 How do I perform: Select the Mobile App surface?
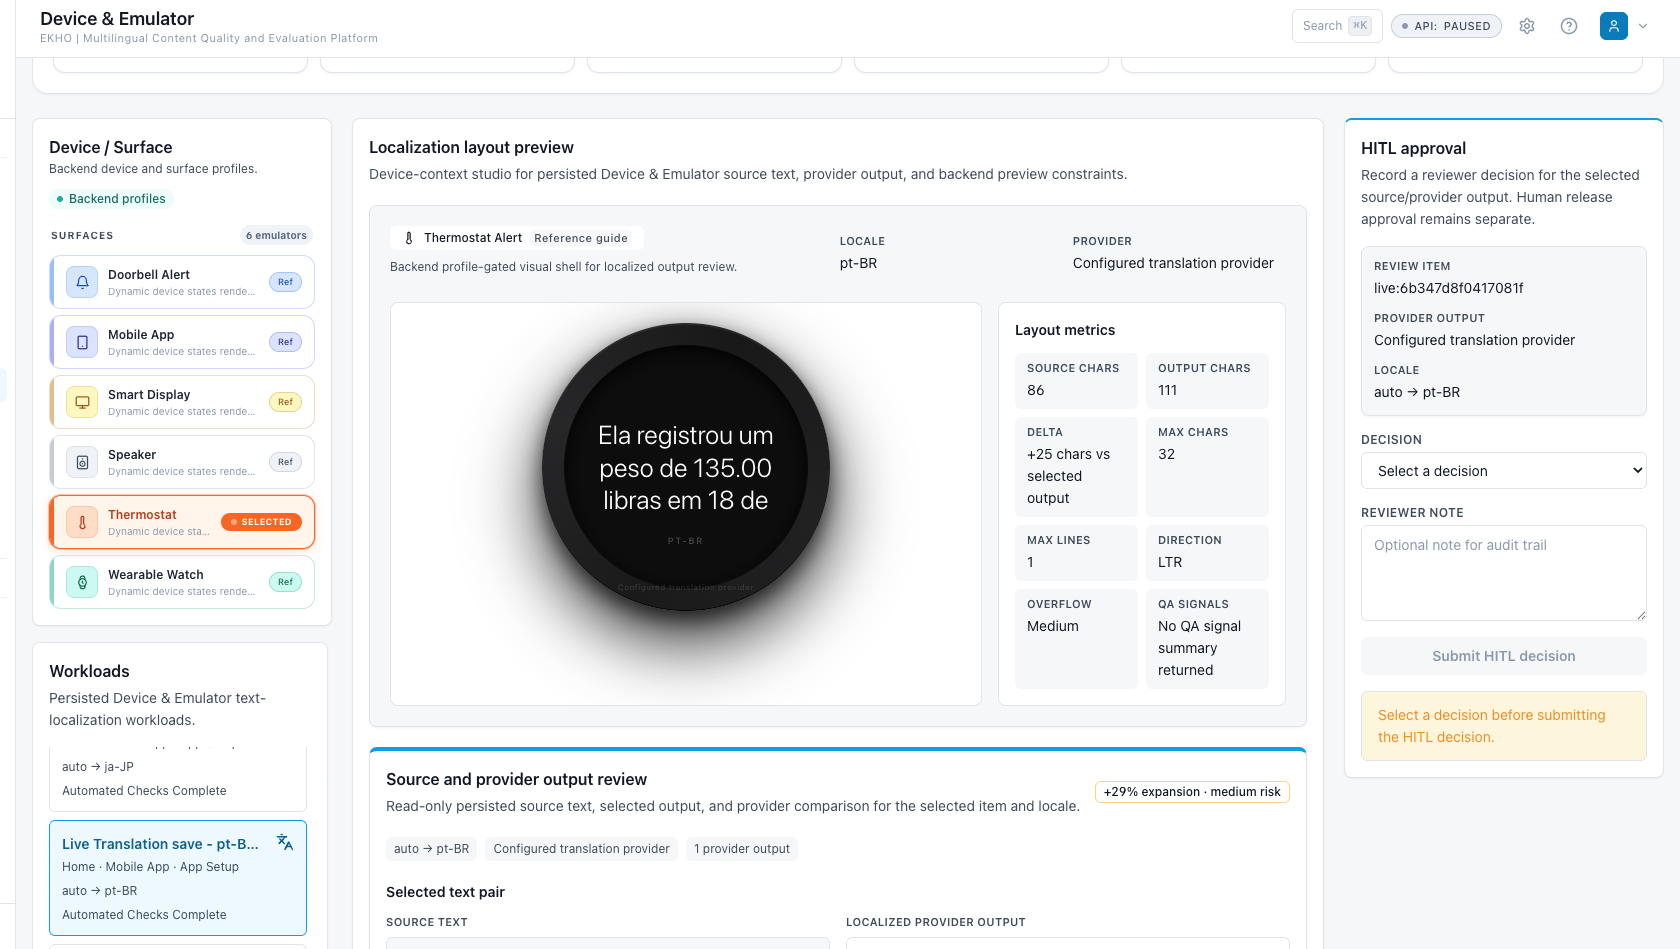point(182,342)
